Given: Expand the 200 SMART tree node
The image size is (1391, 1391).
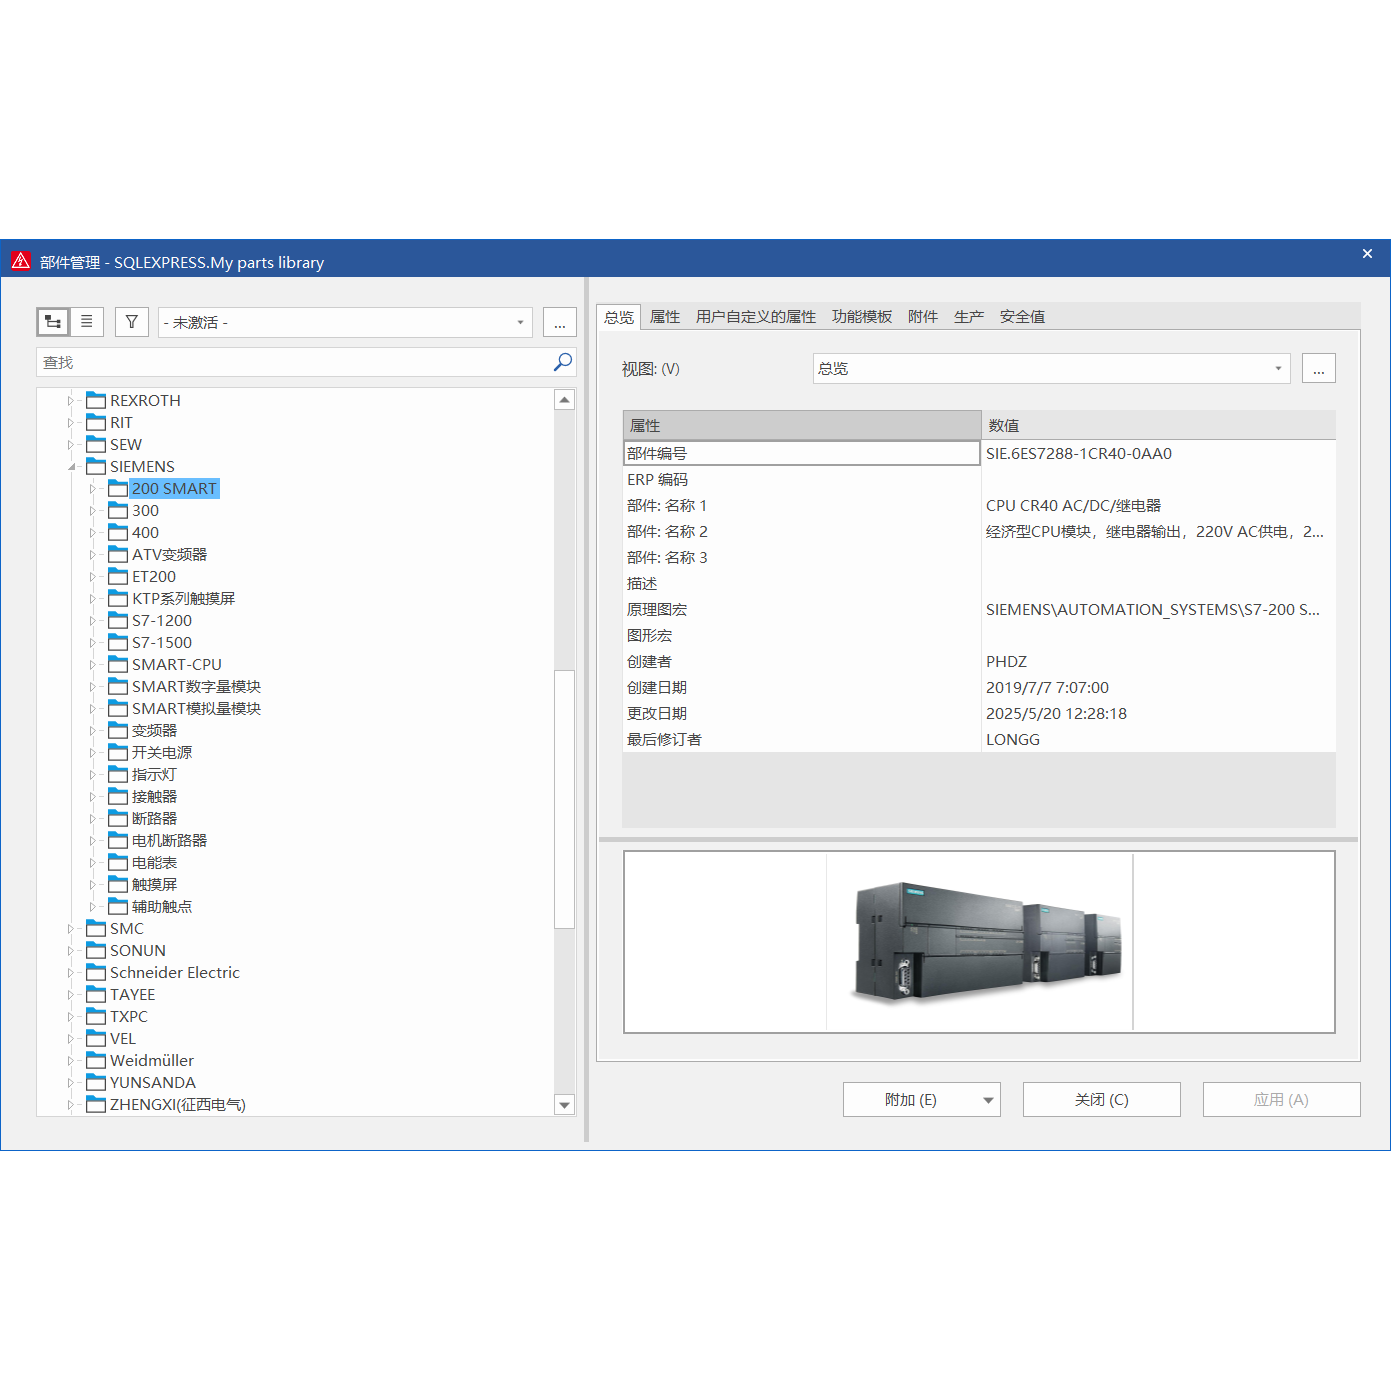Looking at the screenshot, I should click(93, 489).
